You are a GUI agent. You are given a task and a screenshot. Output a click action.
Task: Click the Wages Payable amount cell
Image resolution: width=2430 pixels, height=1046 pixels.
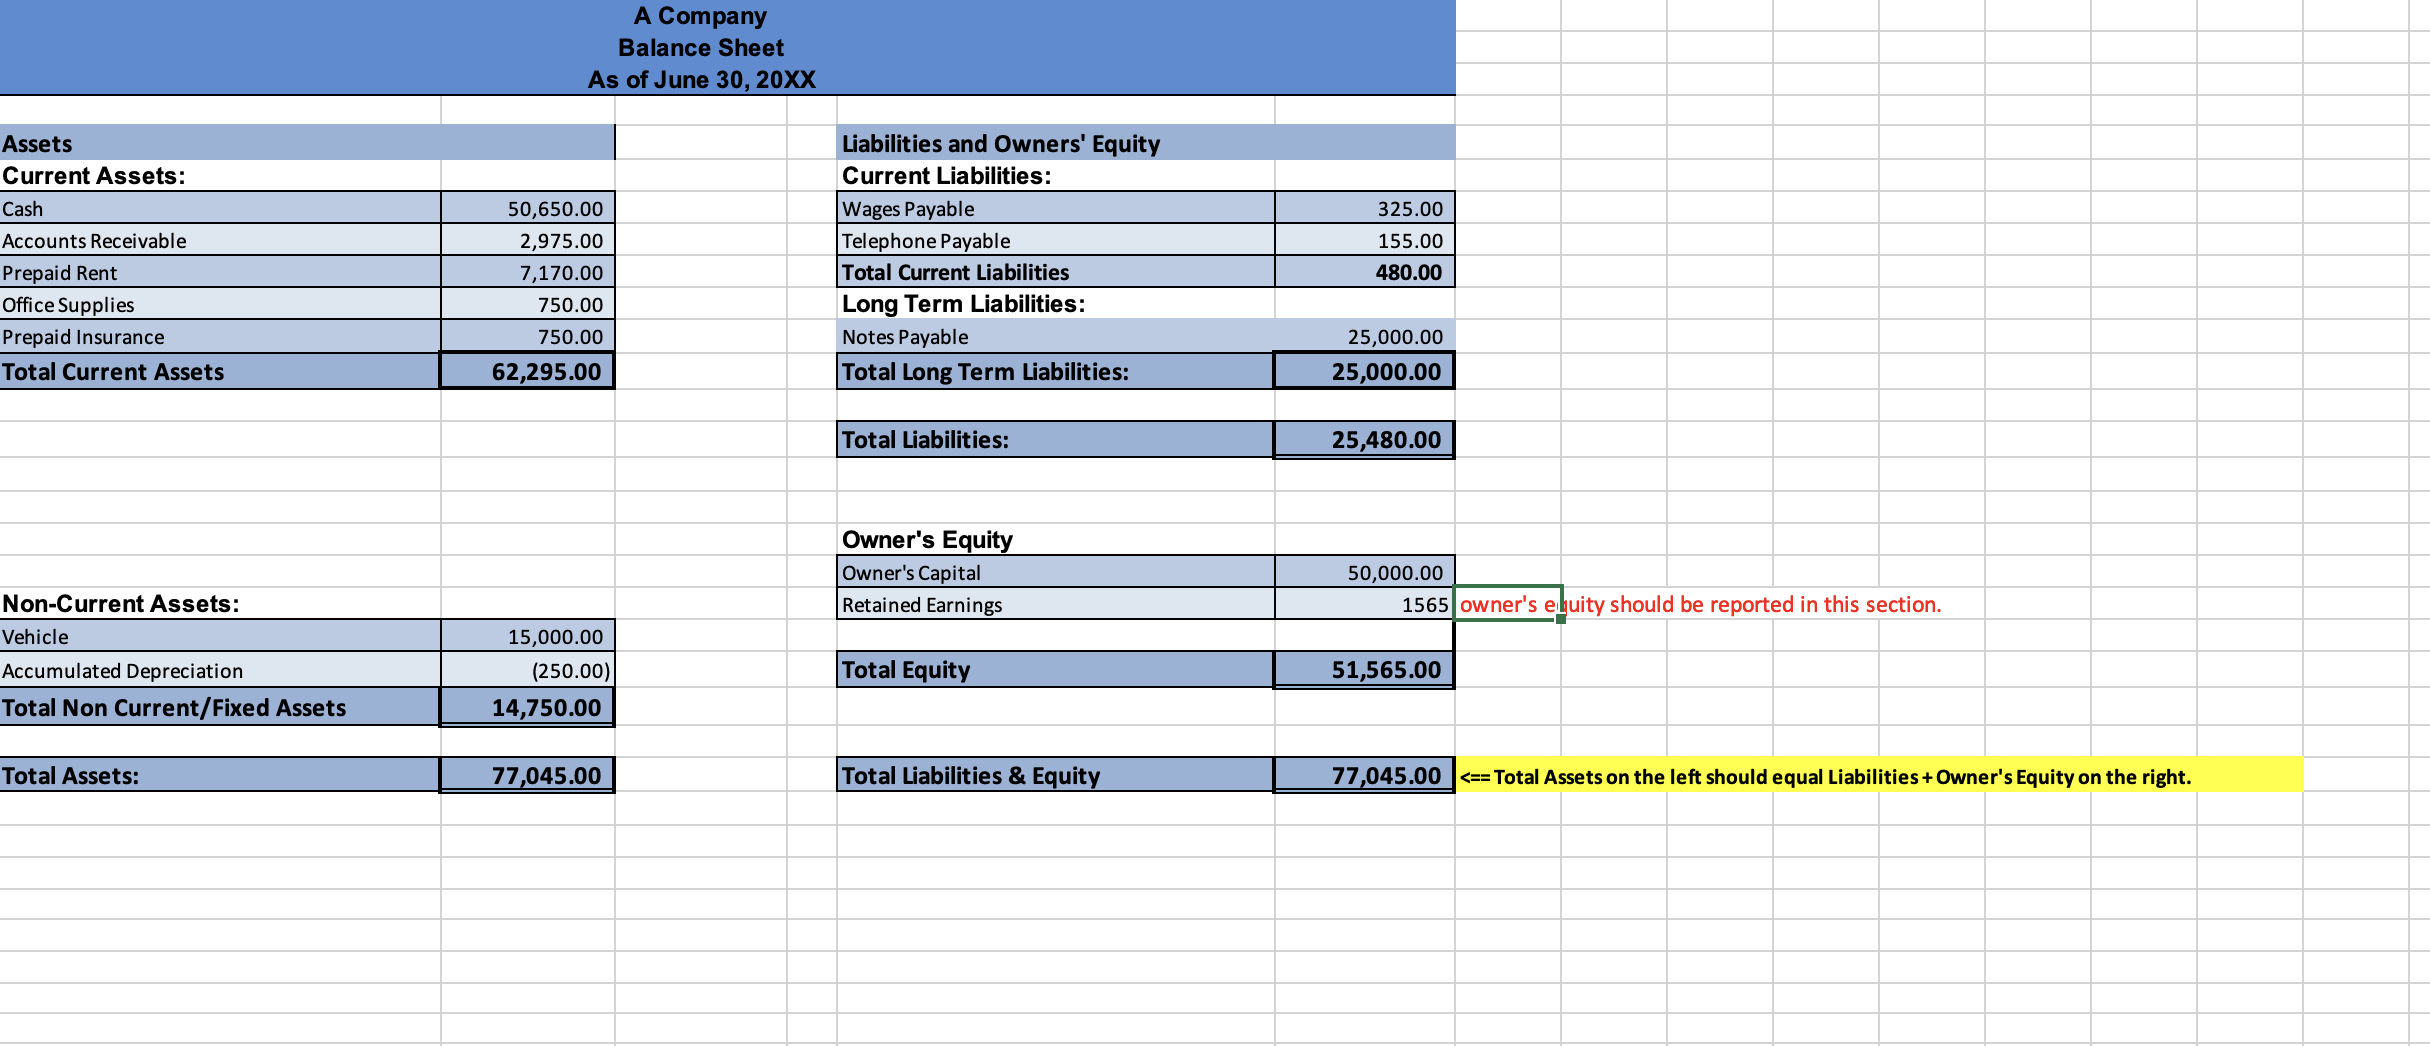(1360, 208)
